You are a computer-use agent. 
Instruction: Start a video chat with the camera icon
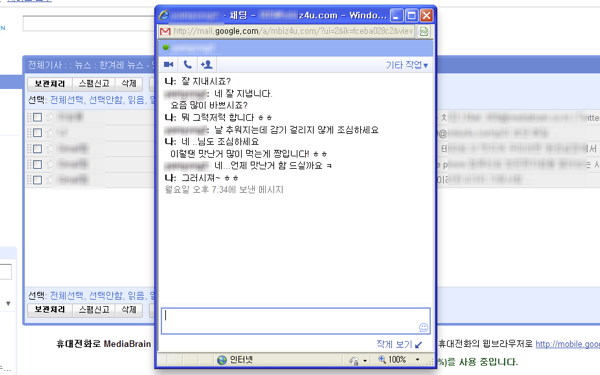(168, 64)
